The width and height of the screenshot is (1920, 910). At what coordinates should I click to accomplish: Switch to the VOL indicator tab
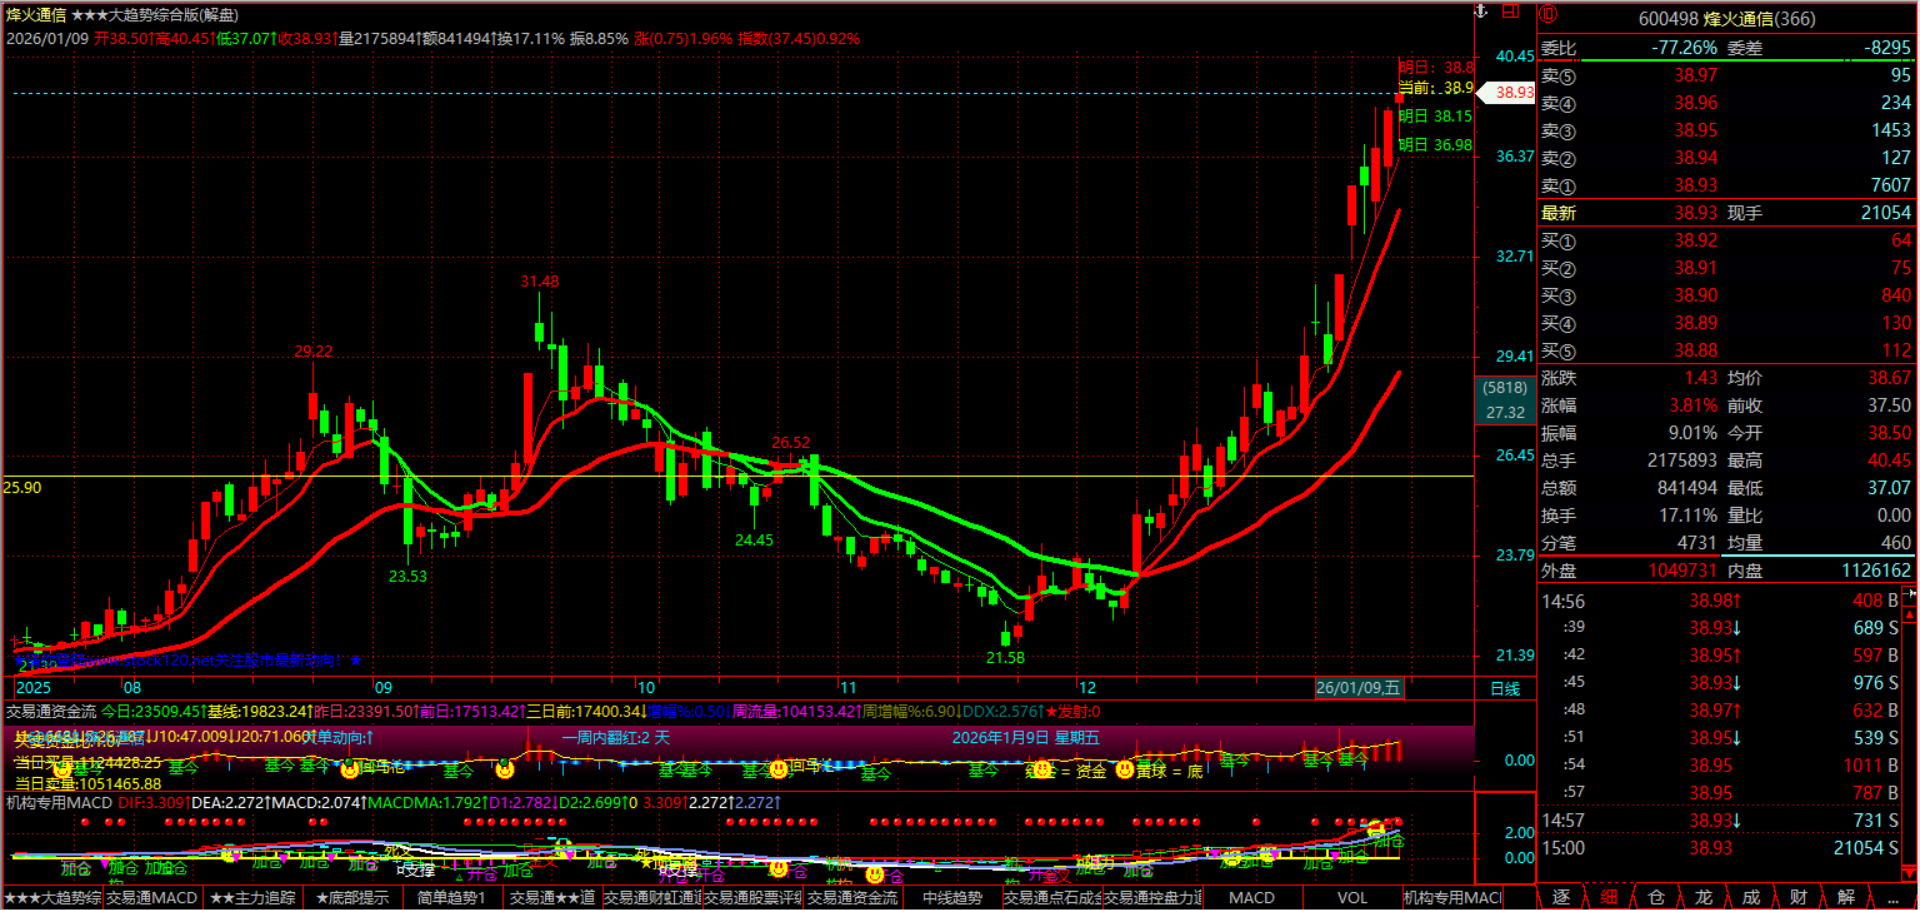point(1352,898)
